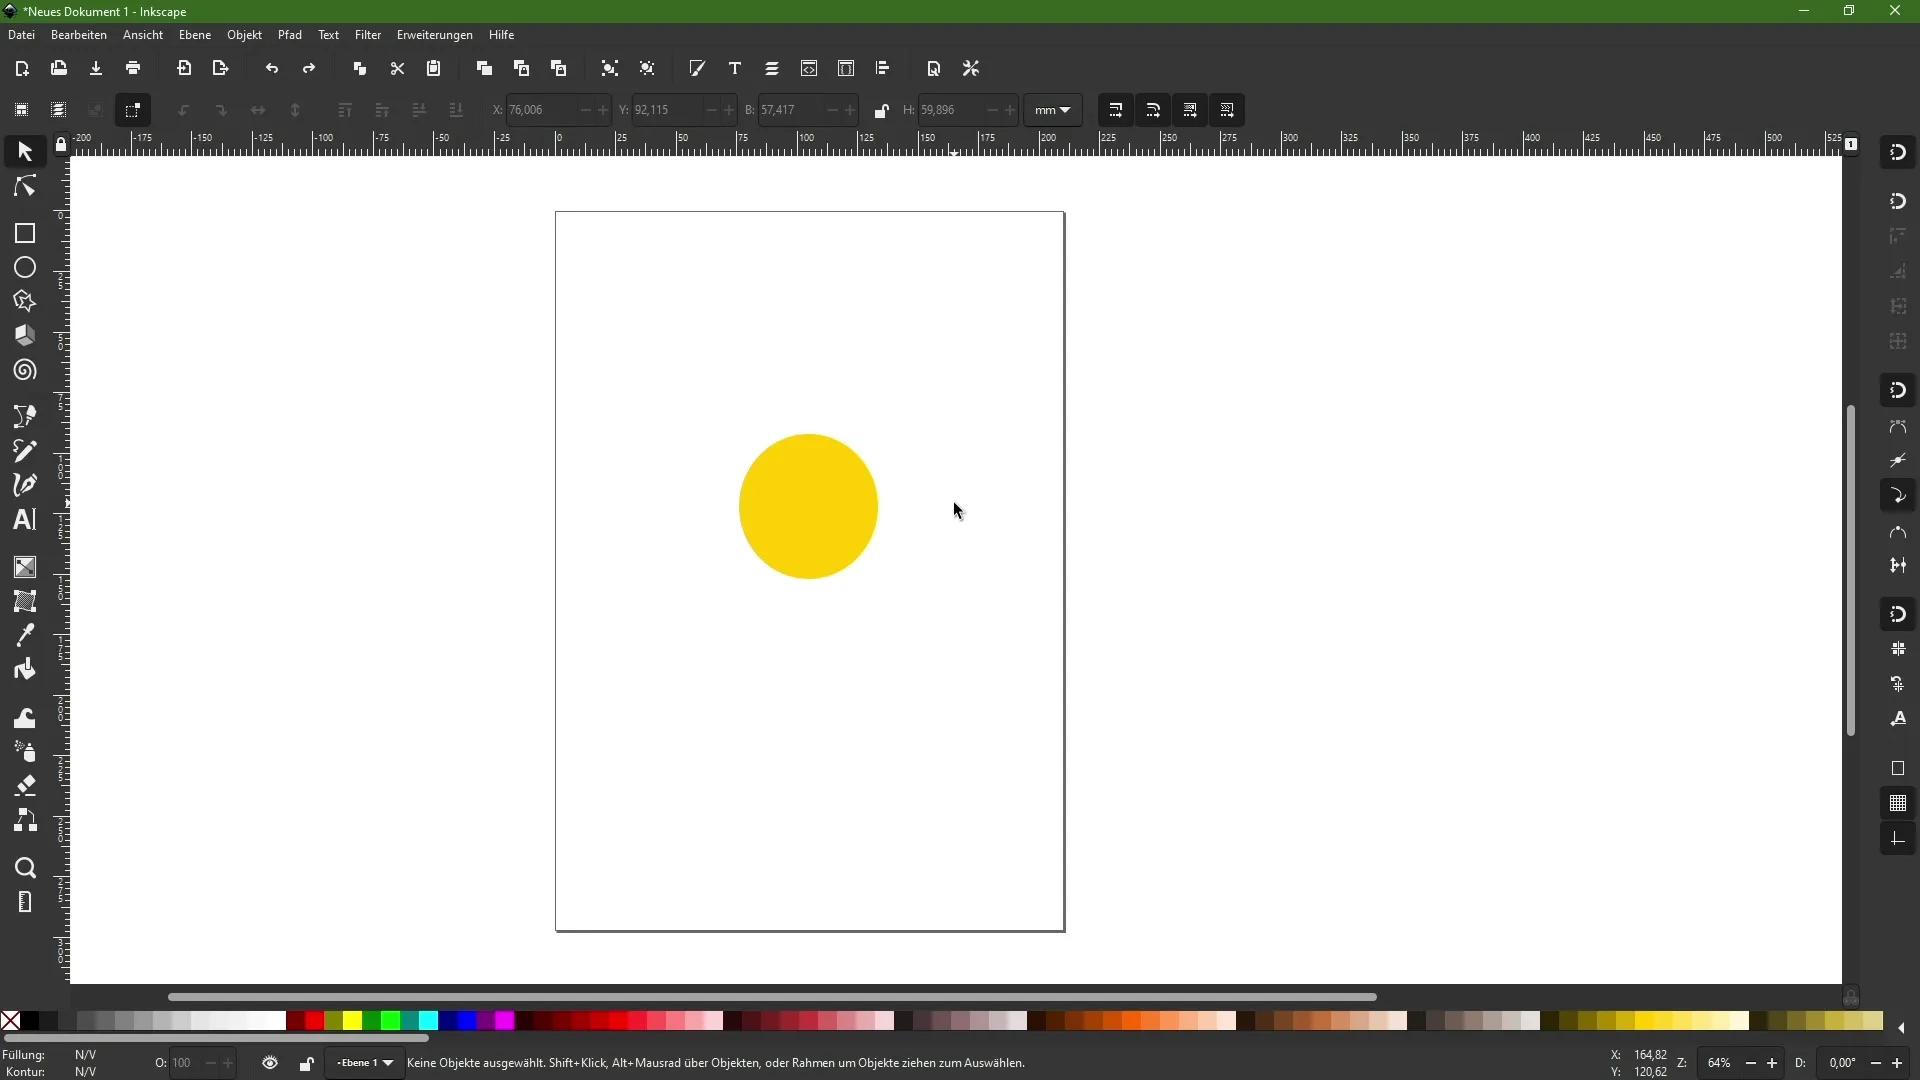This screenshot has height=1080, width=1920.
Task: Click the Undo arrow icon
Action: (272, 68)
